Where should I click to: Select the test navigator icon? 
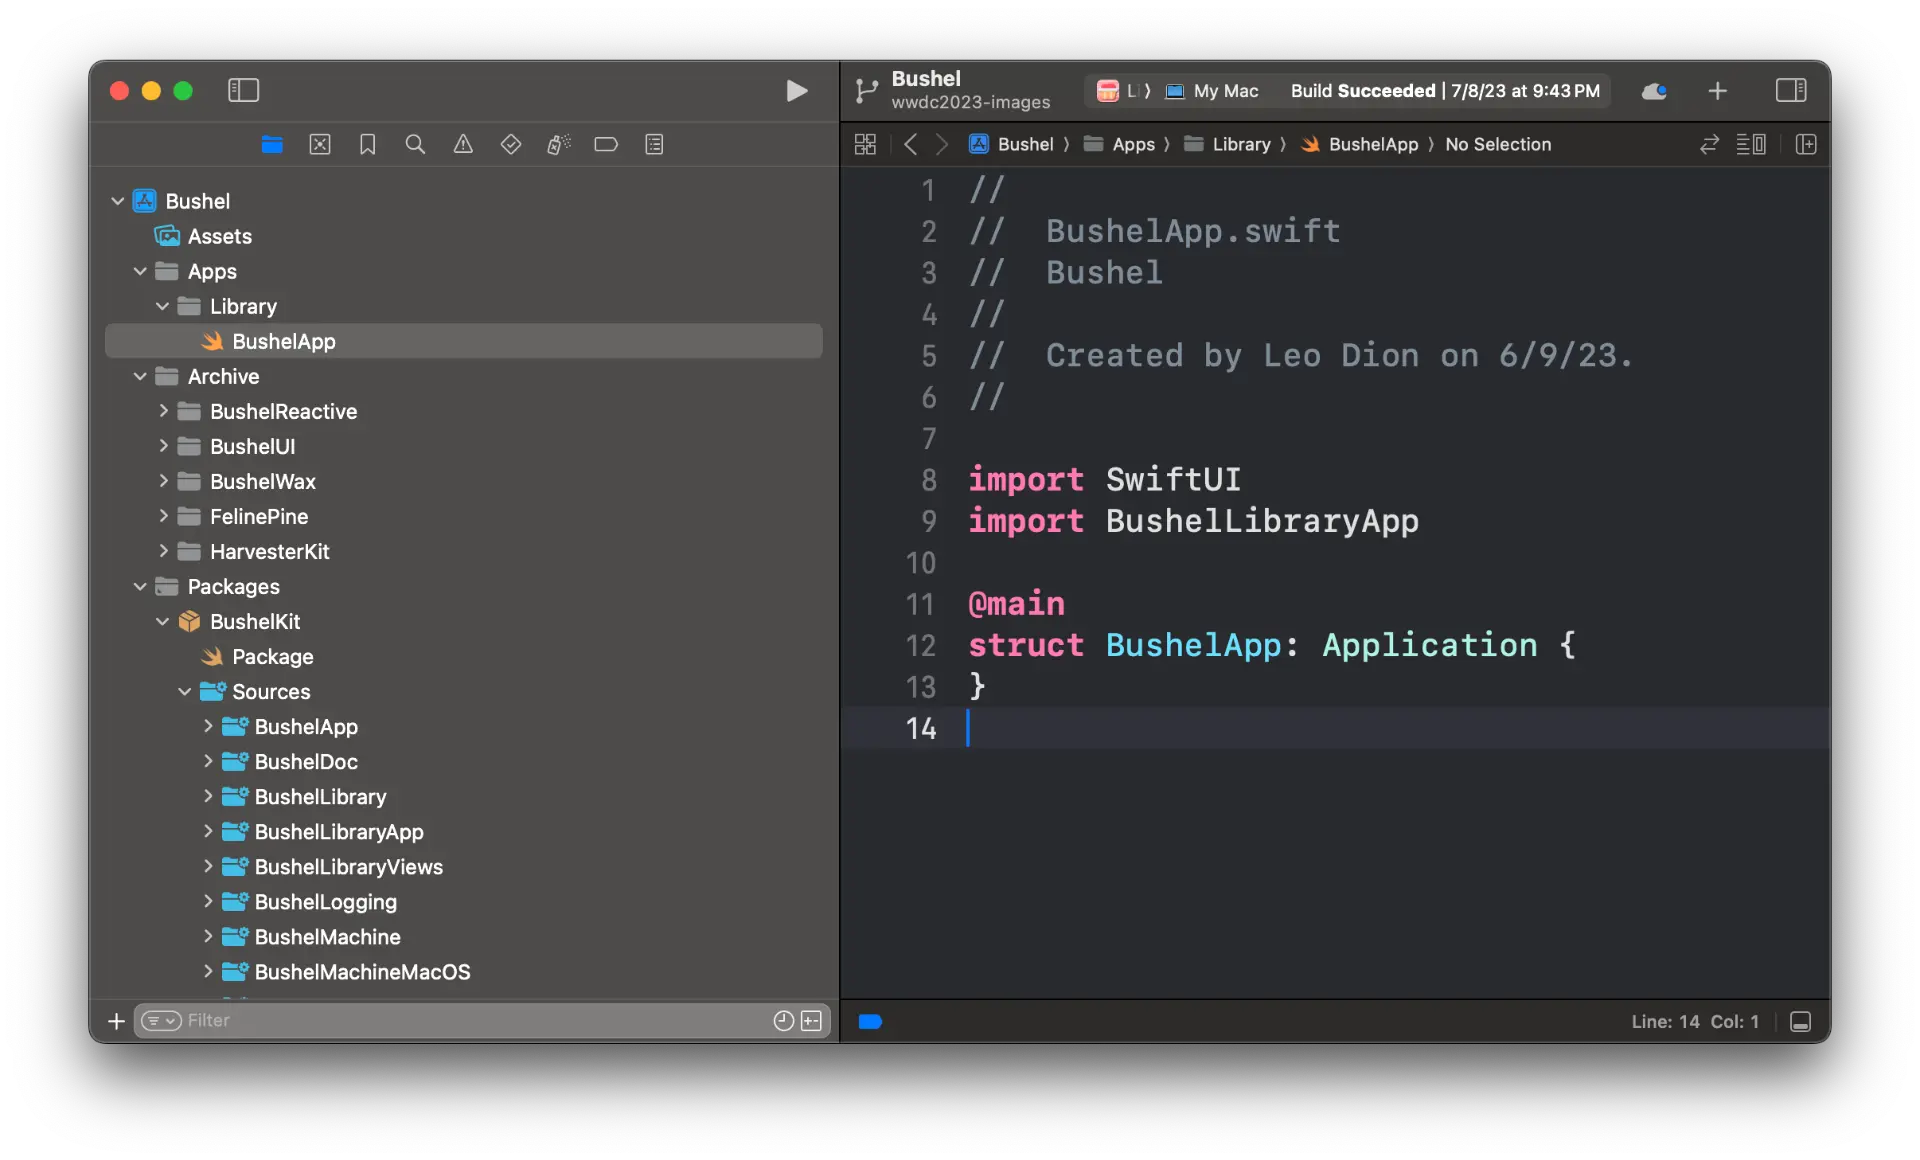509,144
